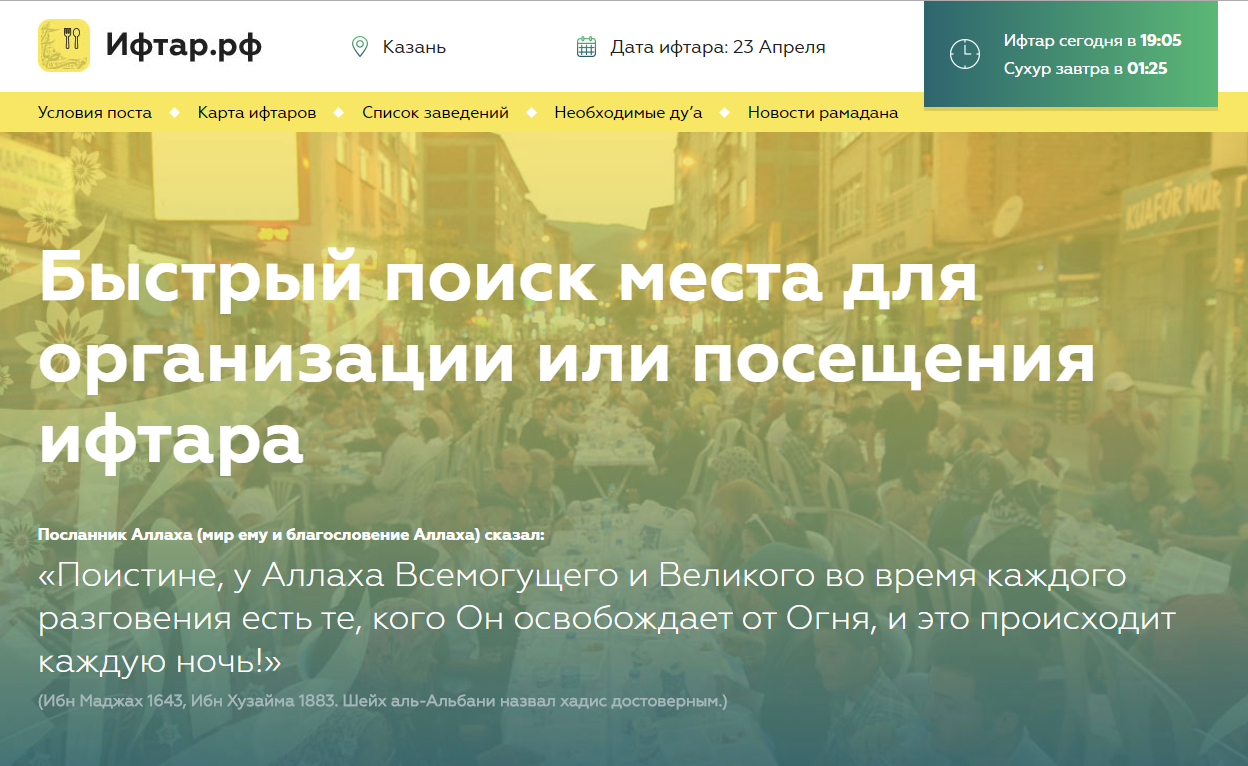Screen dimensions: 1248x766
Task: Click diamond separator before Новости рамадана
Action: pos(725,113)
